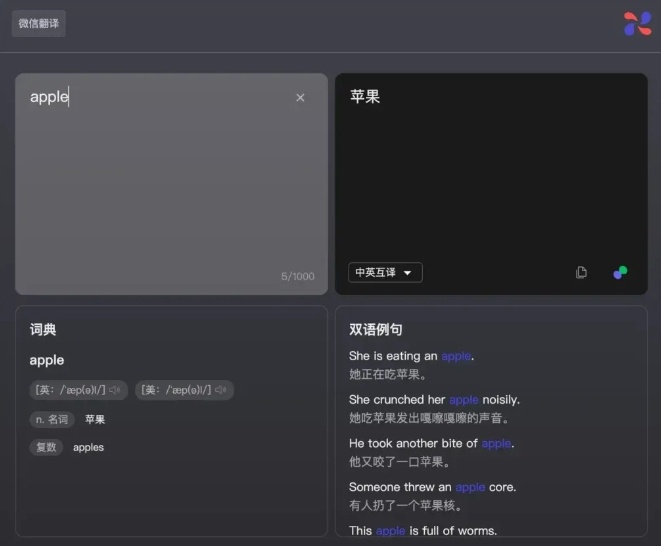Click the 词典 section heading
Screen dimensions: 661x546
coord(43,330)
